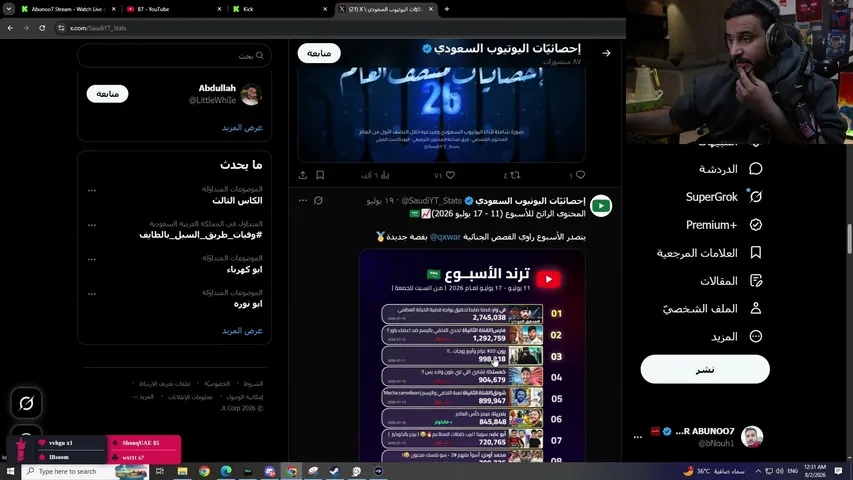Screen dimensions: 853x480
Task: Click Windows Type here to search box
Action: click(x=84, y=471)
